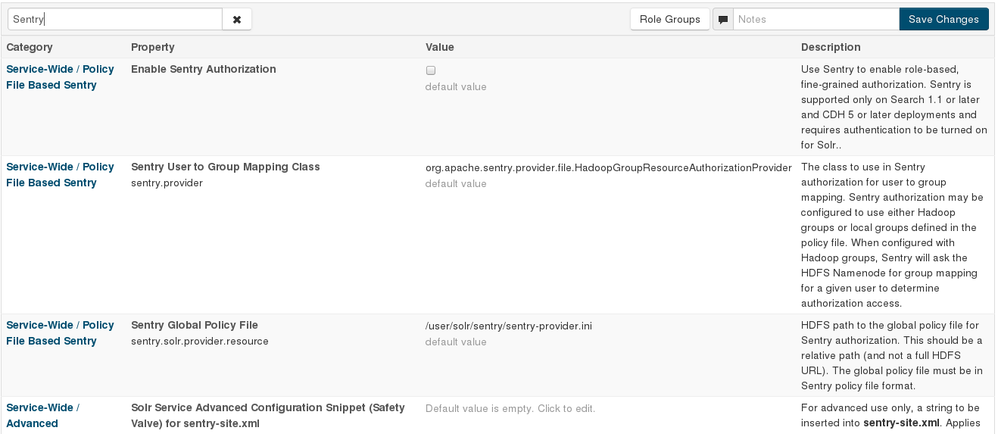
Task: Click the notes speech bubble icon
Action: [723, 19]
